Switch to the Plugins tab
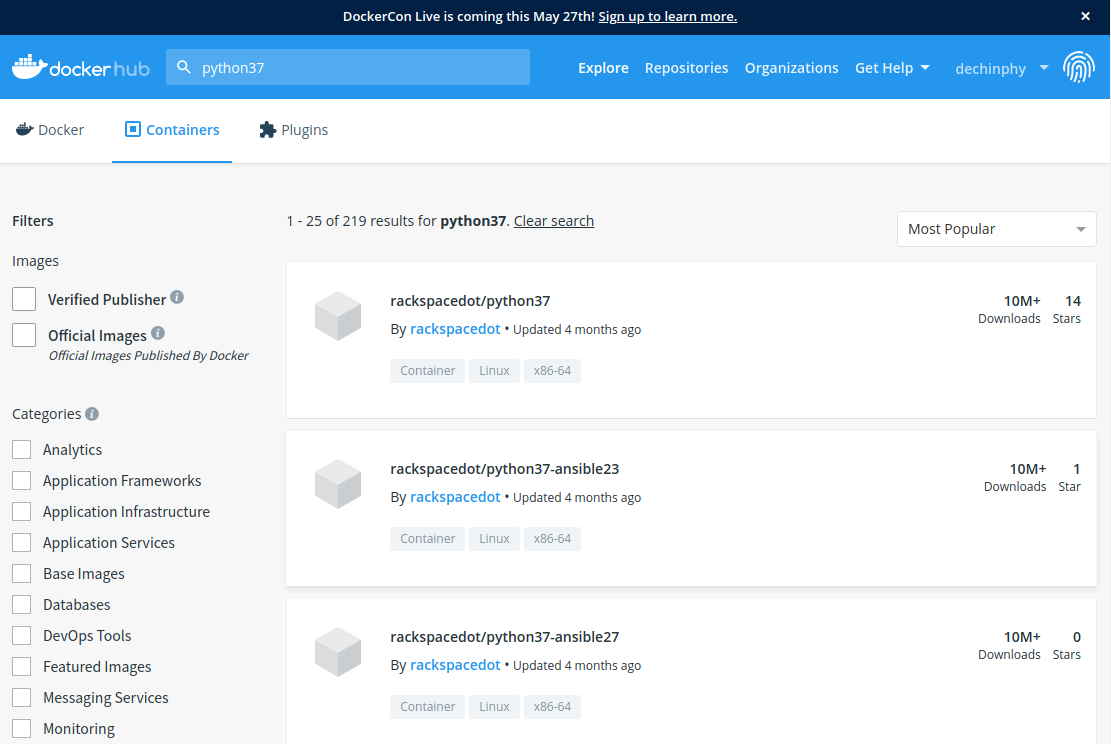Image resolution: width=1111 pixels, height=744 pixels. pyautogui.click(x=293, y=130)
